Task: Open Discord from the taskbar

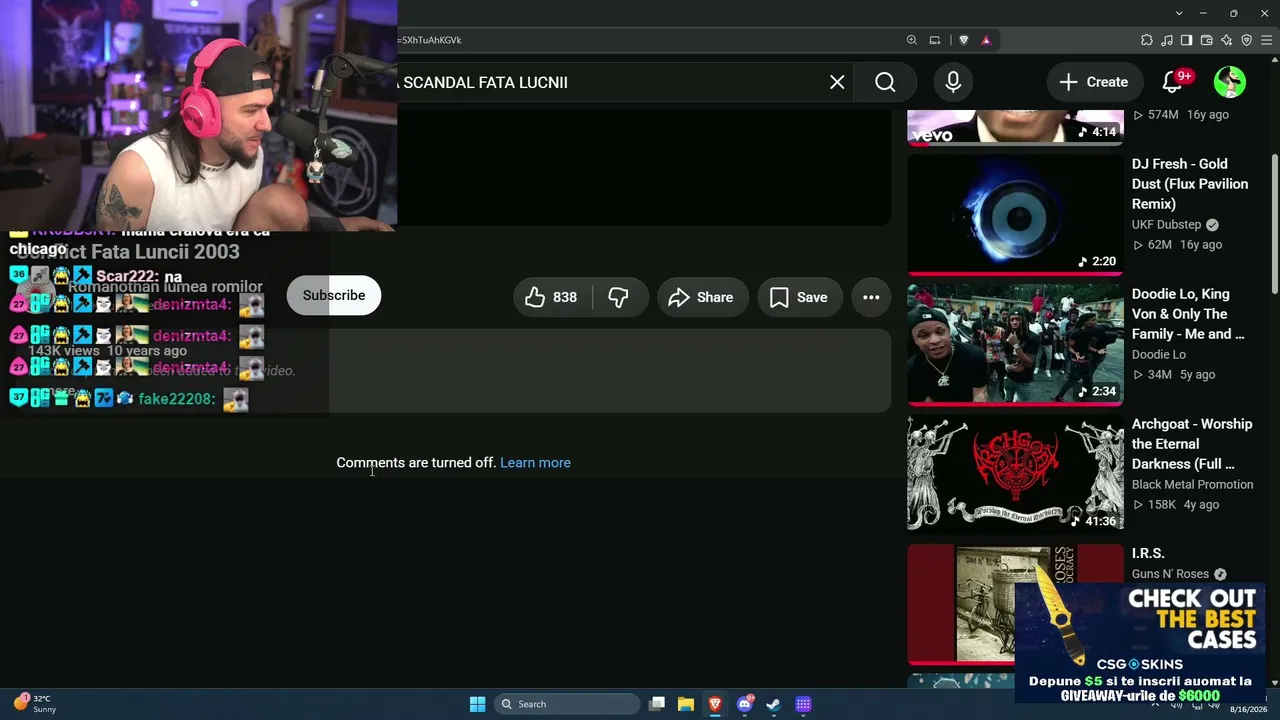Action: pyautogui.click(x=744, y=704)
